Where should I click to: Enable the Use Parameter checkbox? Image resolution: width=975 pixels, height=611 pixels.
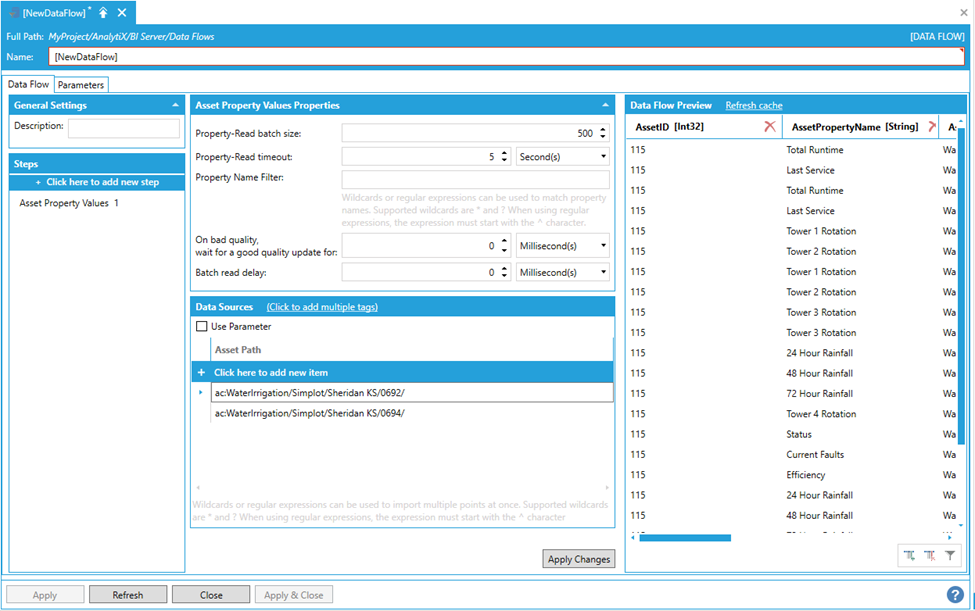pos(202,326)
